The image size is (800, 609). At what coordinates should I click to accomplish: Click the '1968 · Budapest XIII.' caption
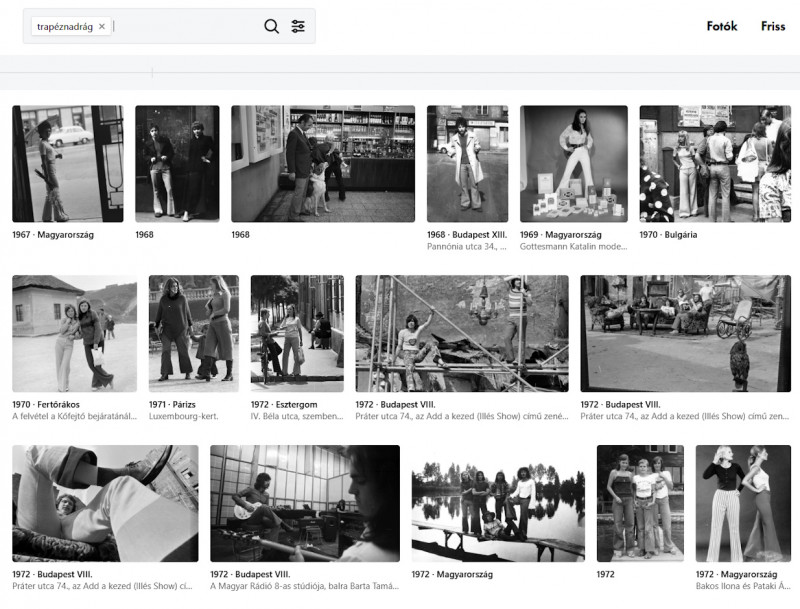click(x=467, y=235)
